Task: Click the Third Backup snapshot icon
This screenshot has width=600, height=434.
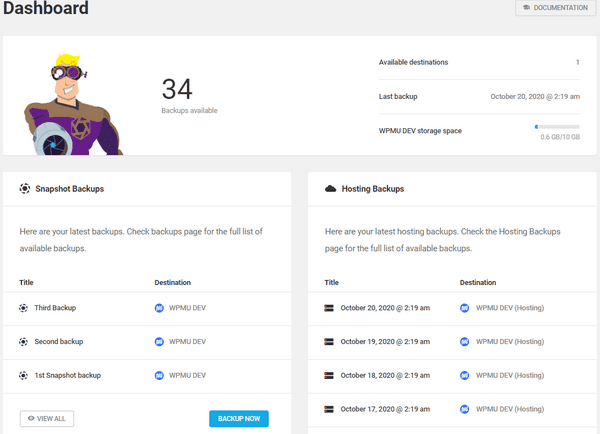Action: (x=23, y=308)
